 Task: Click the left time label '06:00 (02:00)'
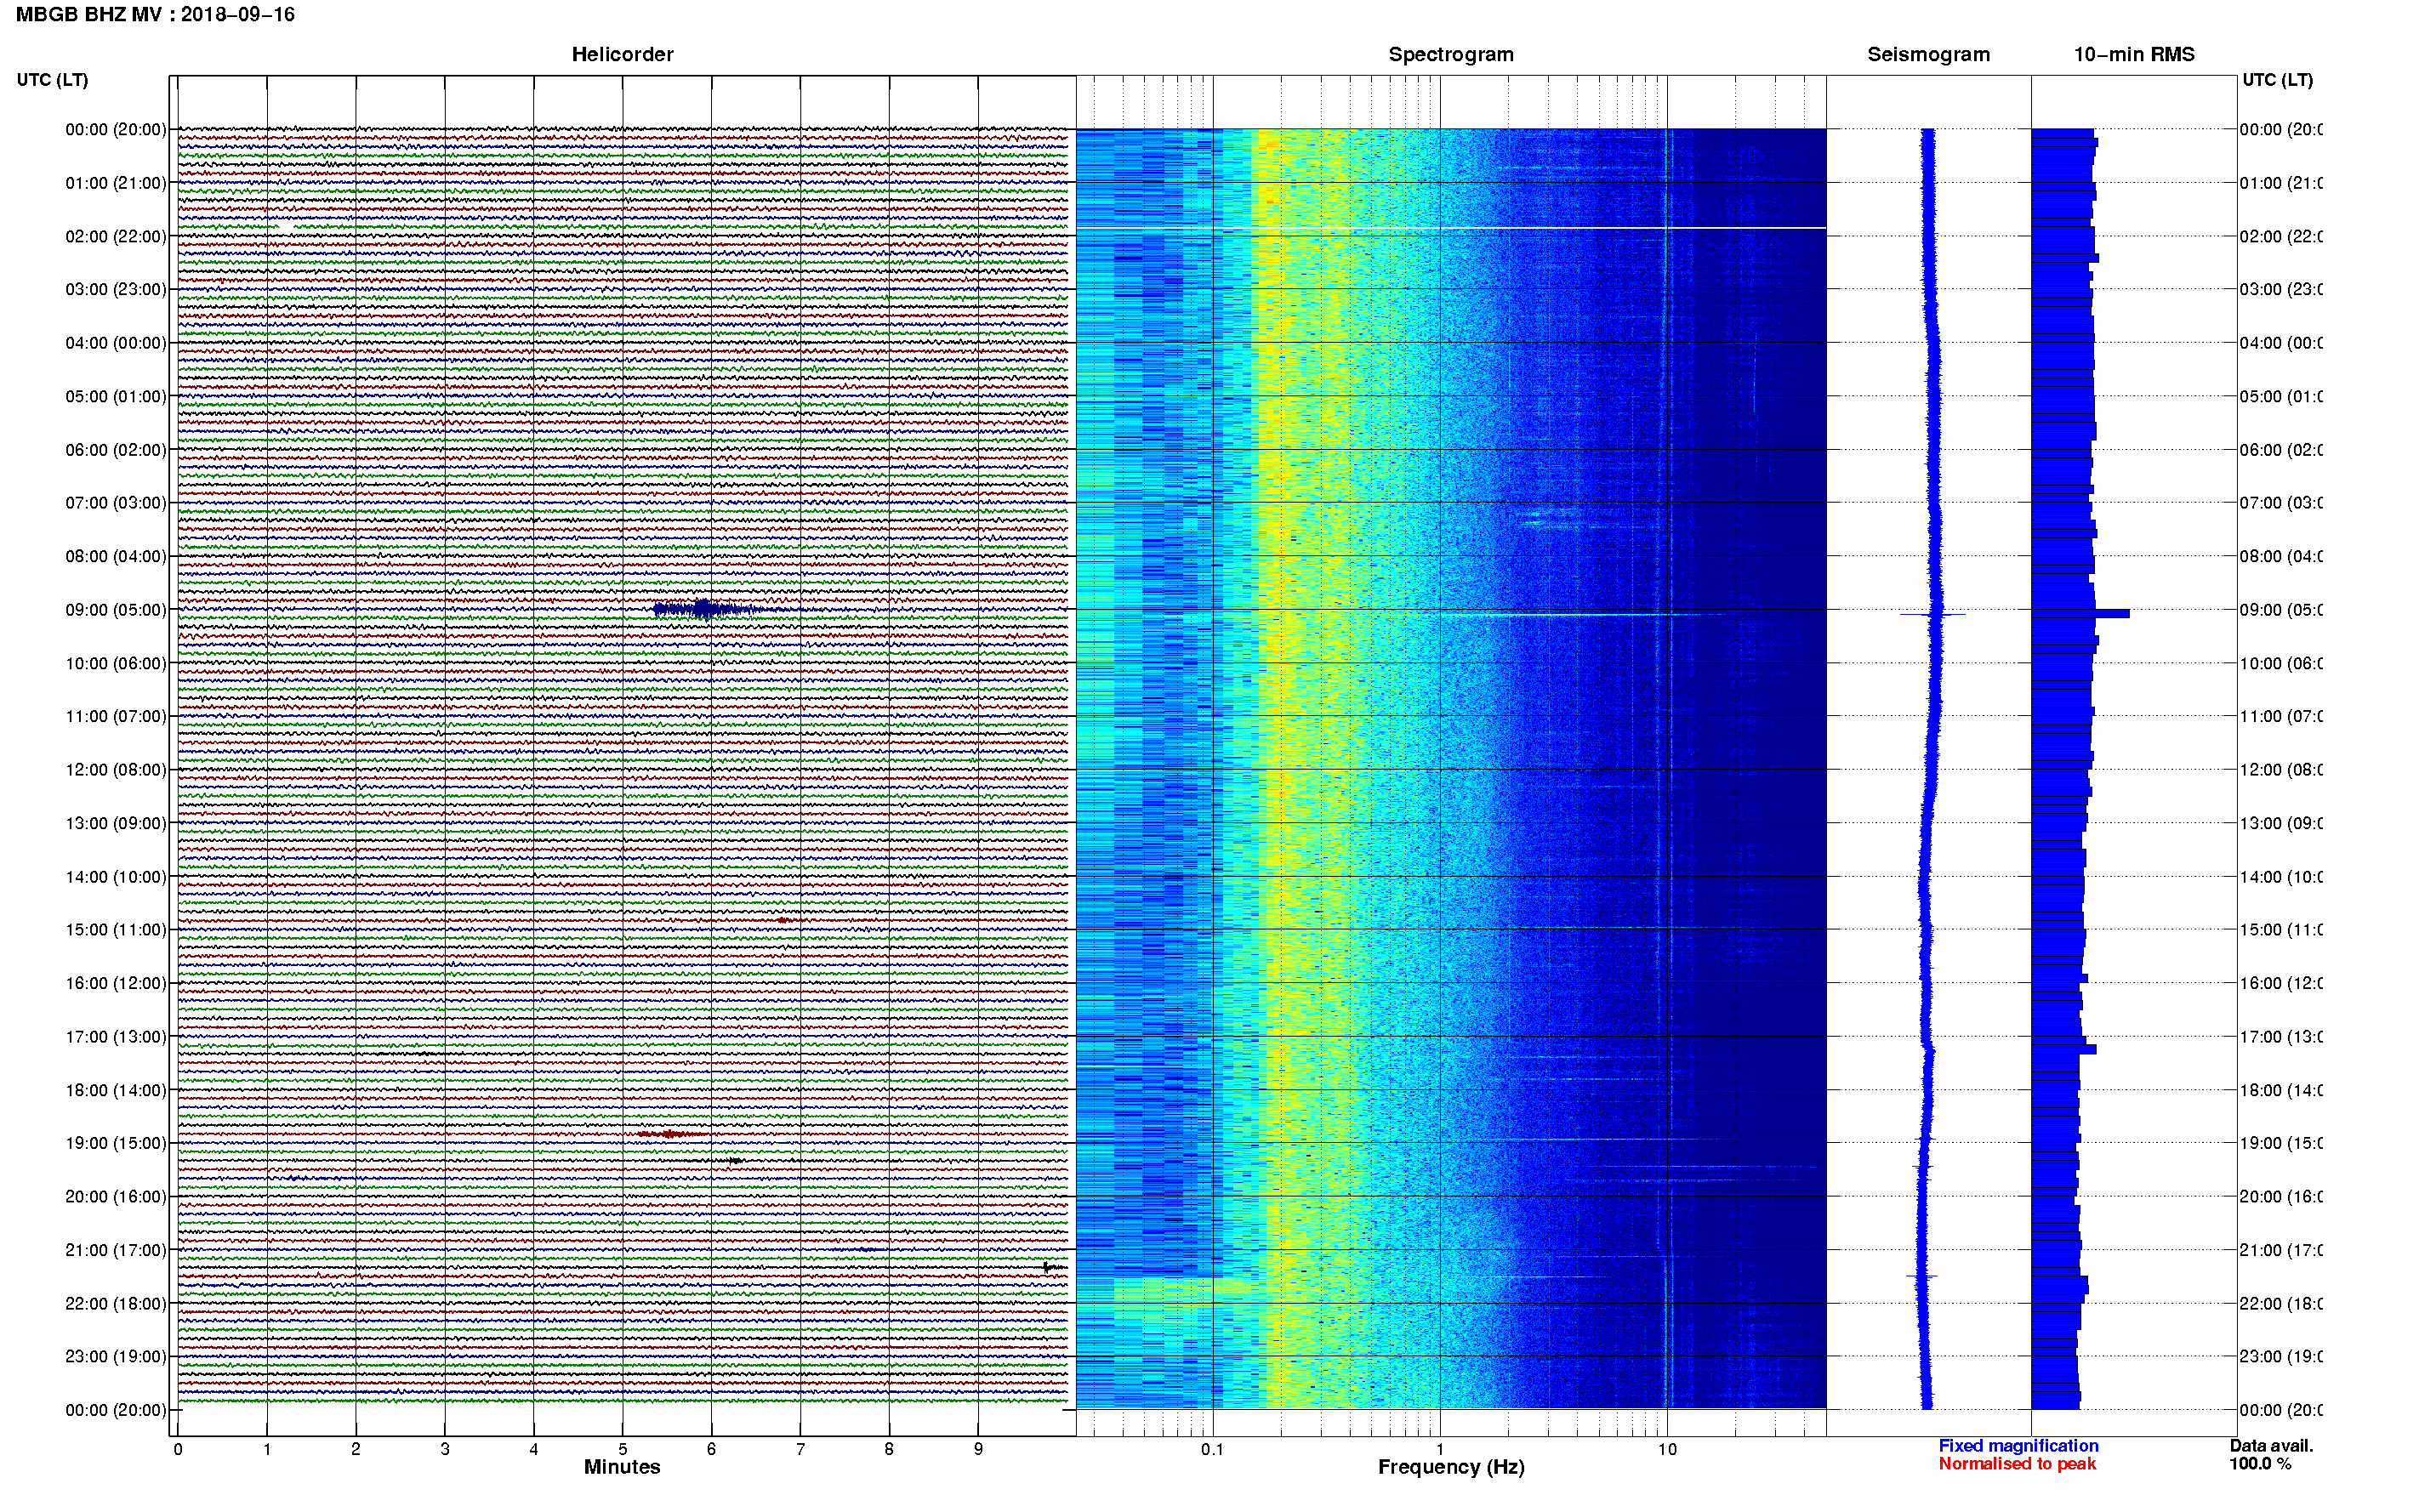116,450
